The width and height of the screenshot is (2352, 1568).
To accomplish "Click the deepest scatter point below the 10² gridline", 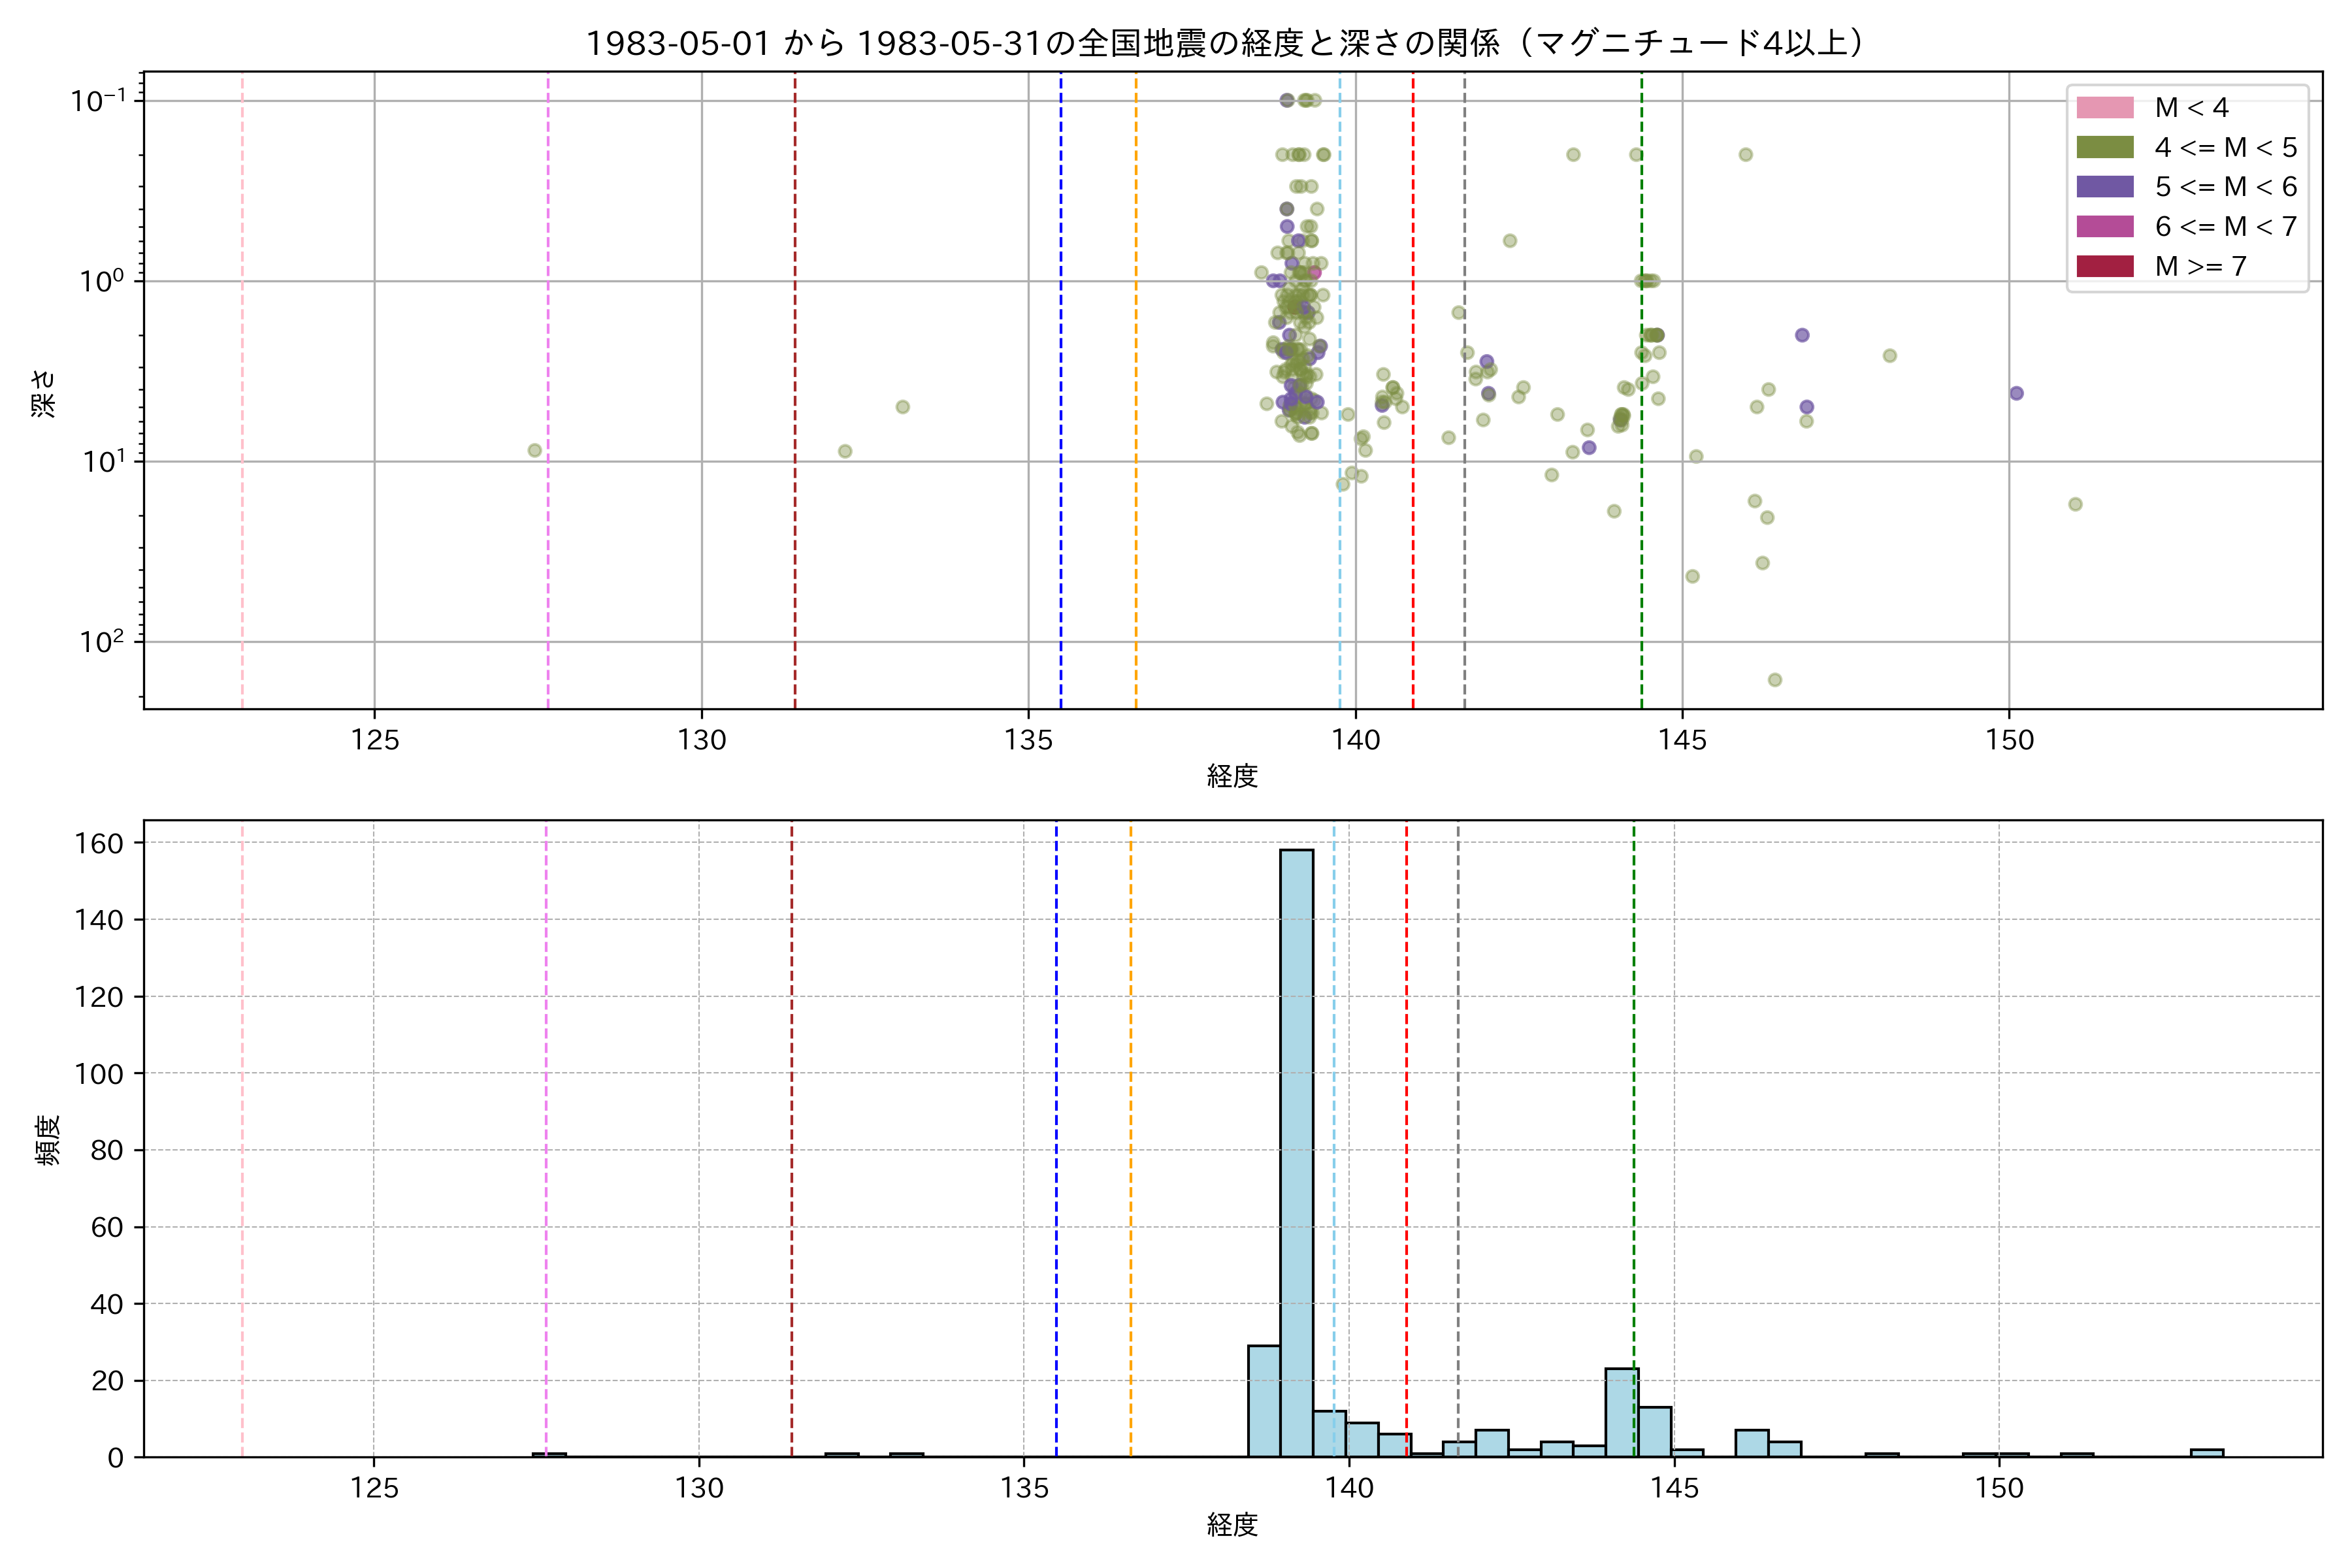I will point(1775,680).
